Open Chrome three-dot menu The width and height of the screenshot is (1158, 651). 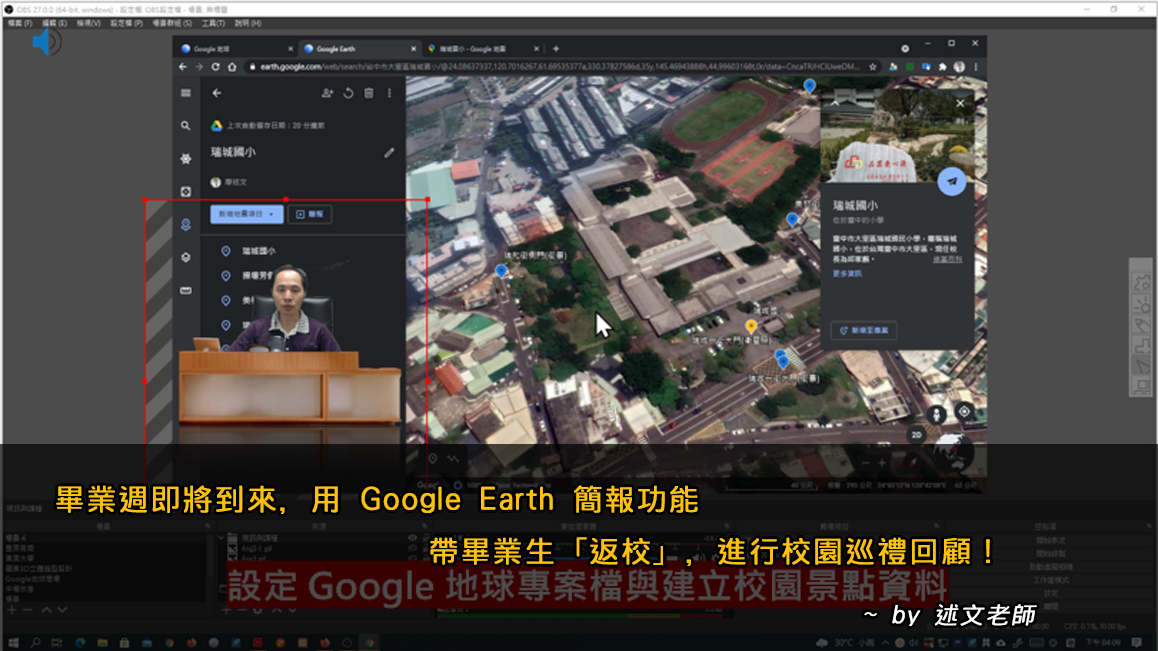(976, 67)
